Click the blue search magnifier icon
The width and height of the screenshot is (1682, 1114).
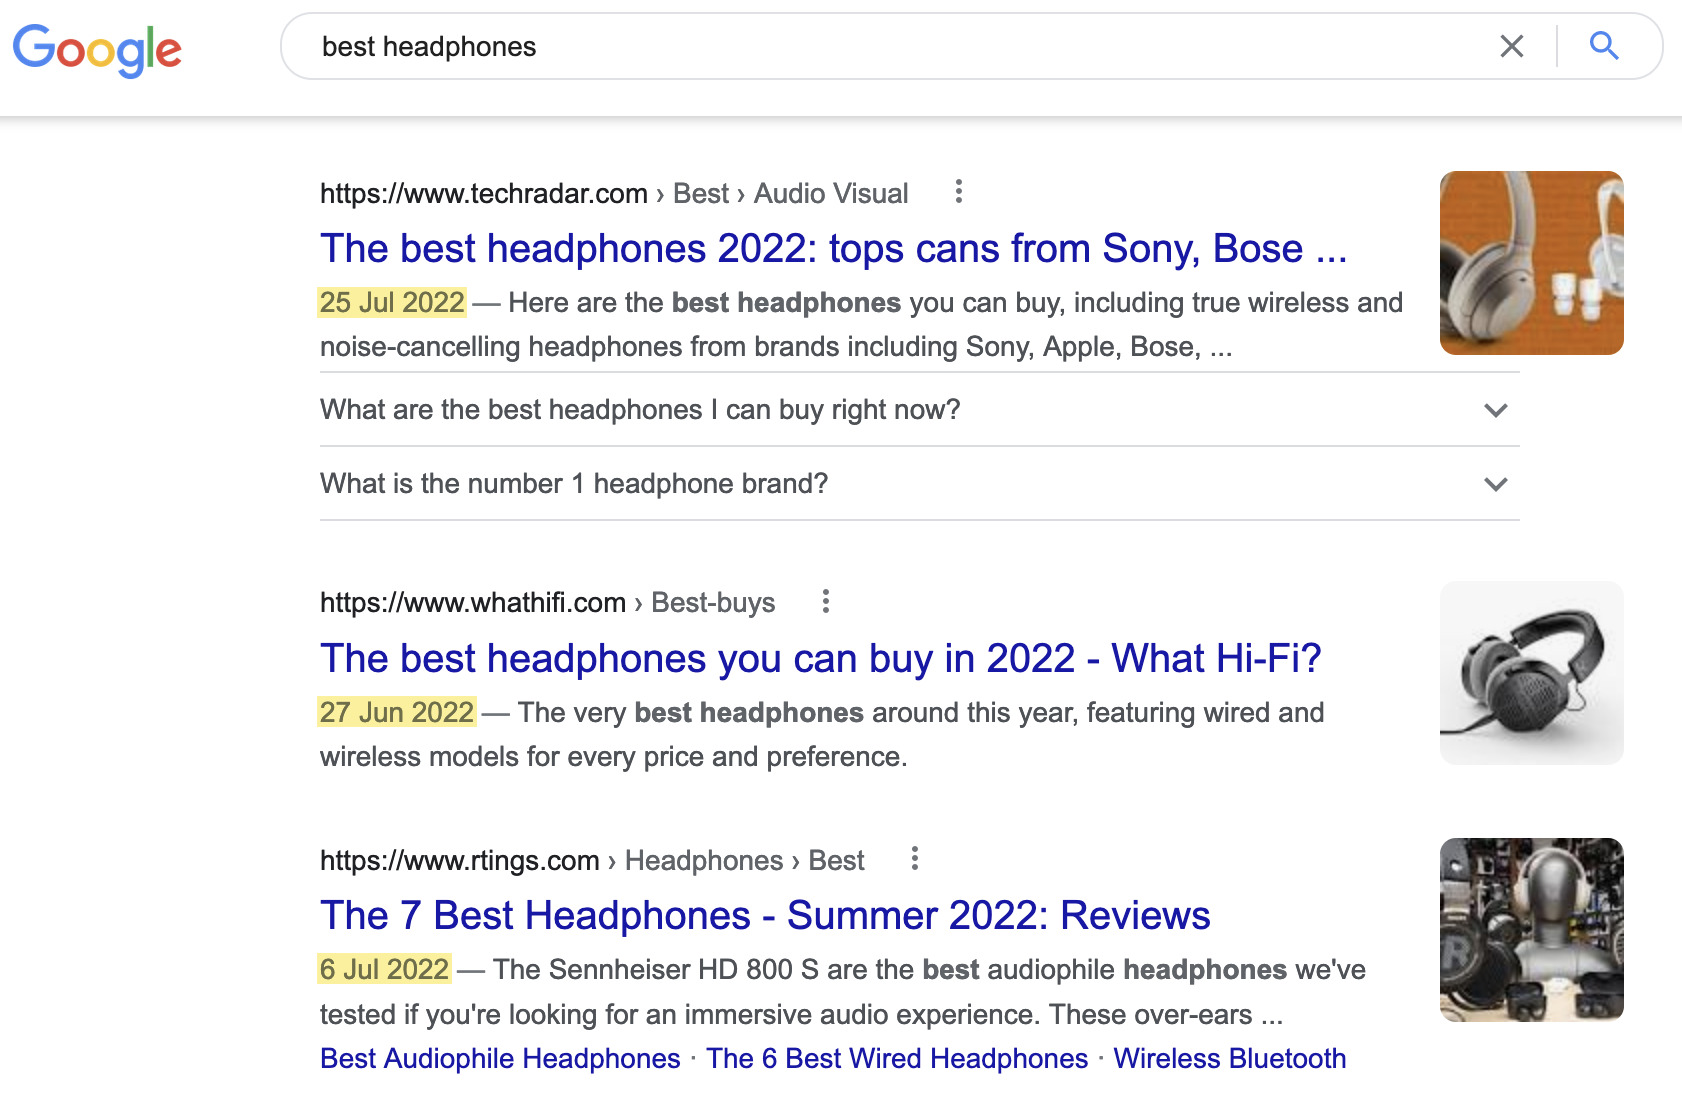[x=1603, y=46]
